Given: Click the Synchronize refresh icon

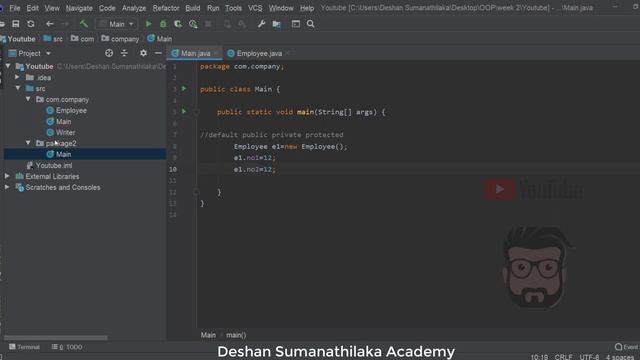Looking at the screenshot, I should coord(31,24).
